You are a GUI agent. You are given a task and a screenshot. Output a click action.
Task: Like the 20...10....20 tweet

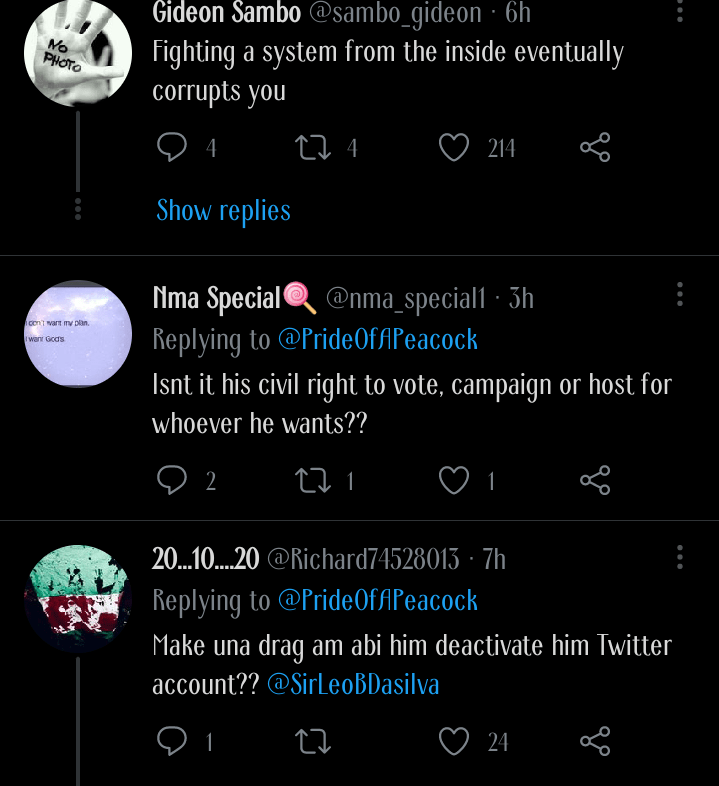(x=454, y=741)
